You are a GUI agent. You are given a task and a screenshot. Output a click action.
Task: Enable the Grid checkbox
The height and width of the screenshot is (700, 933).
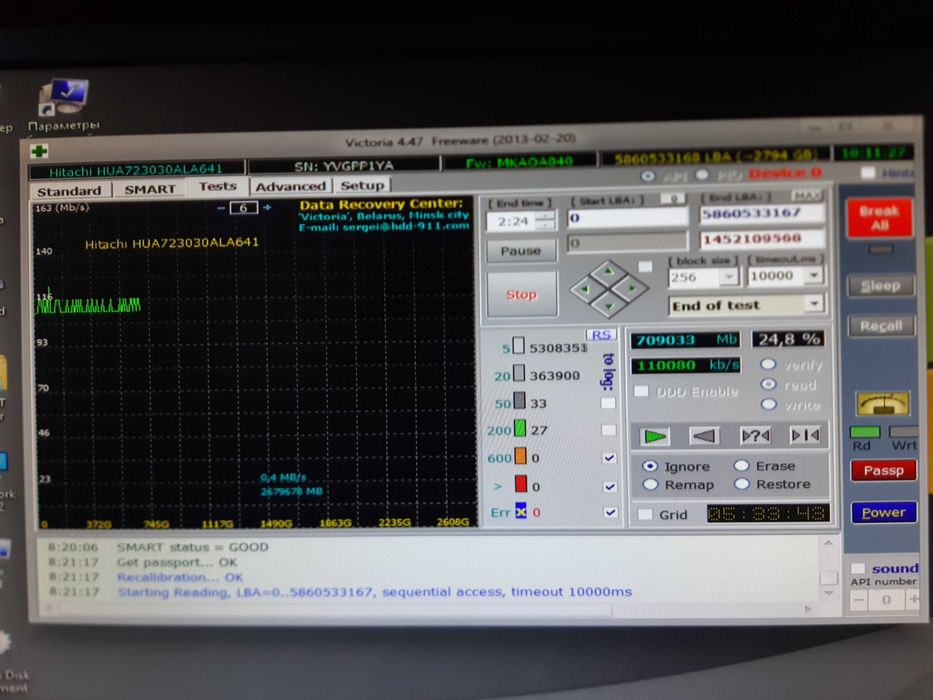coord(644,514)
